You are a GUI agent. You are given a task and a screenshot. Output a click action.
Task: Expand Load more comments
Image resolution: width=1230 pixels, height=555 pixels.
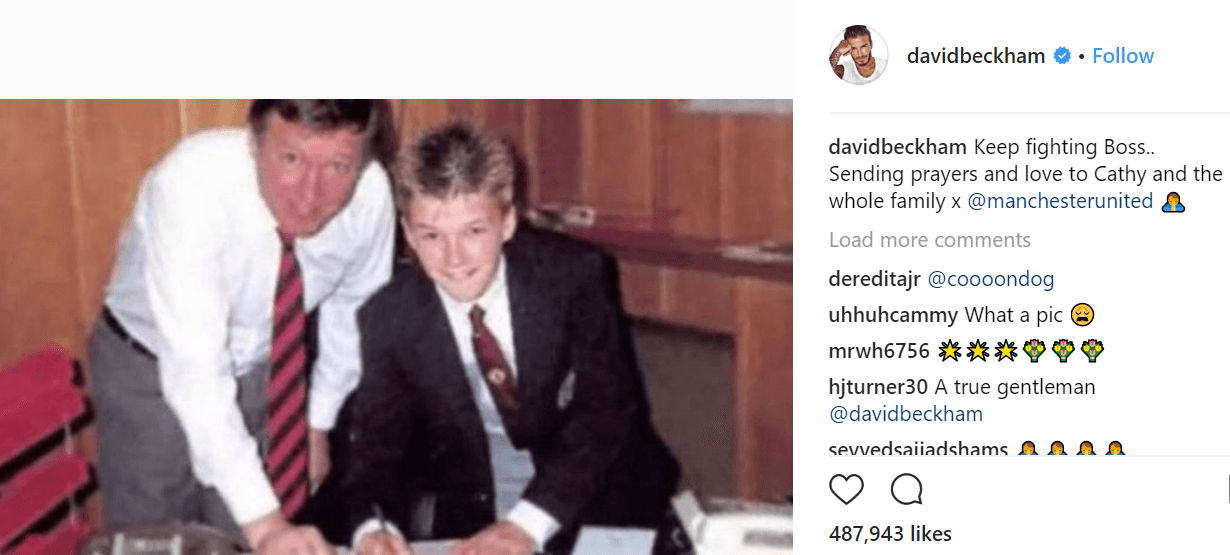coord(930,240)
